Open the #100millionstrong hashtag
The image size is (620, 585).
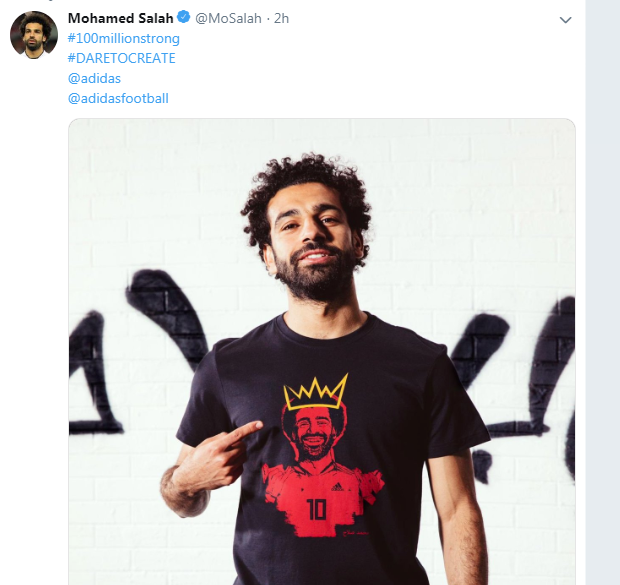click(x=124, y=38)
